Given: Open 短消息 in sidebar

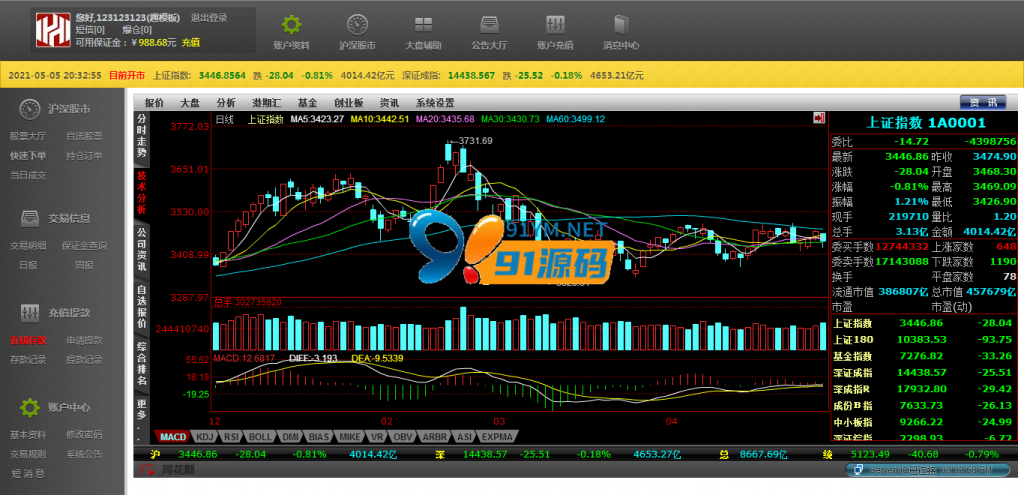Looking at the screenshot, I should tap(28, 473).
